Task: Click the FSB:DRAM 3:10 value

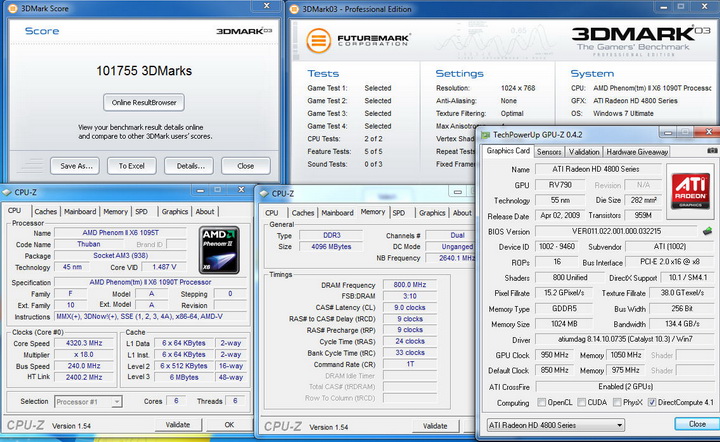Action: 410,296
